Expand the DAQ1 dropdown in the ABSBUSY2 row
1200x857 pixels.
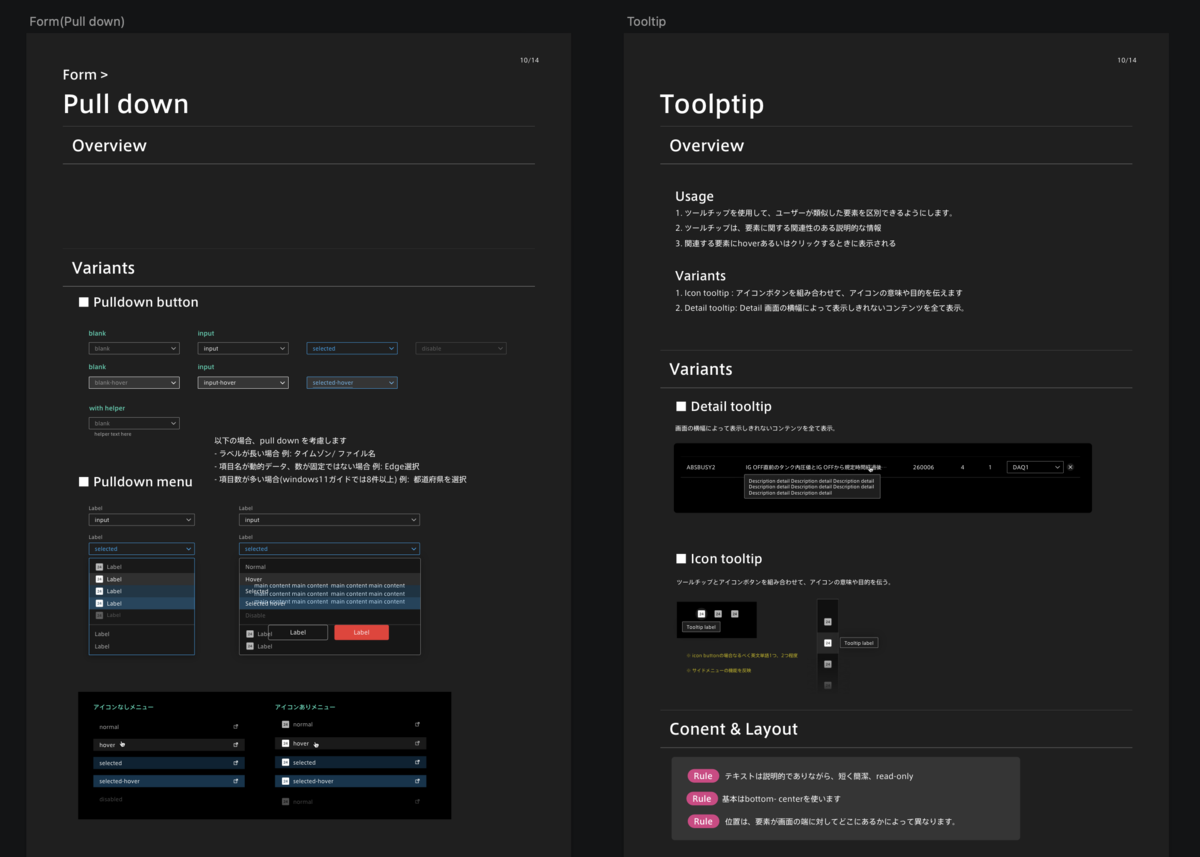[x=1036, y=467]
